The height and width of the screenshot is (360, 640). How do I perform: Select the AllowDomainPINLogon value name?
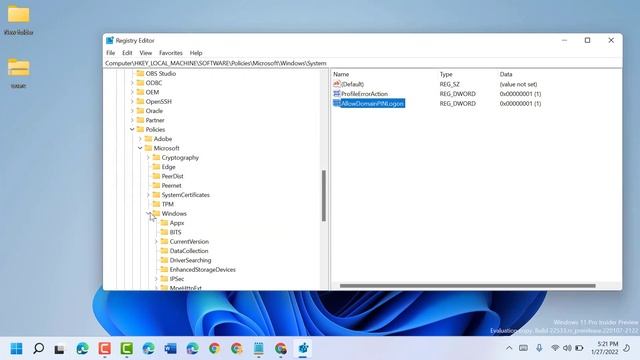(372, 103)
